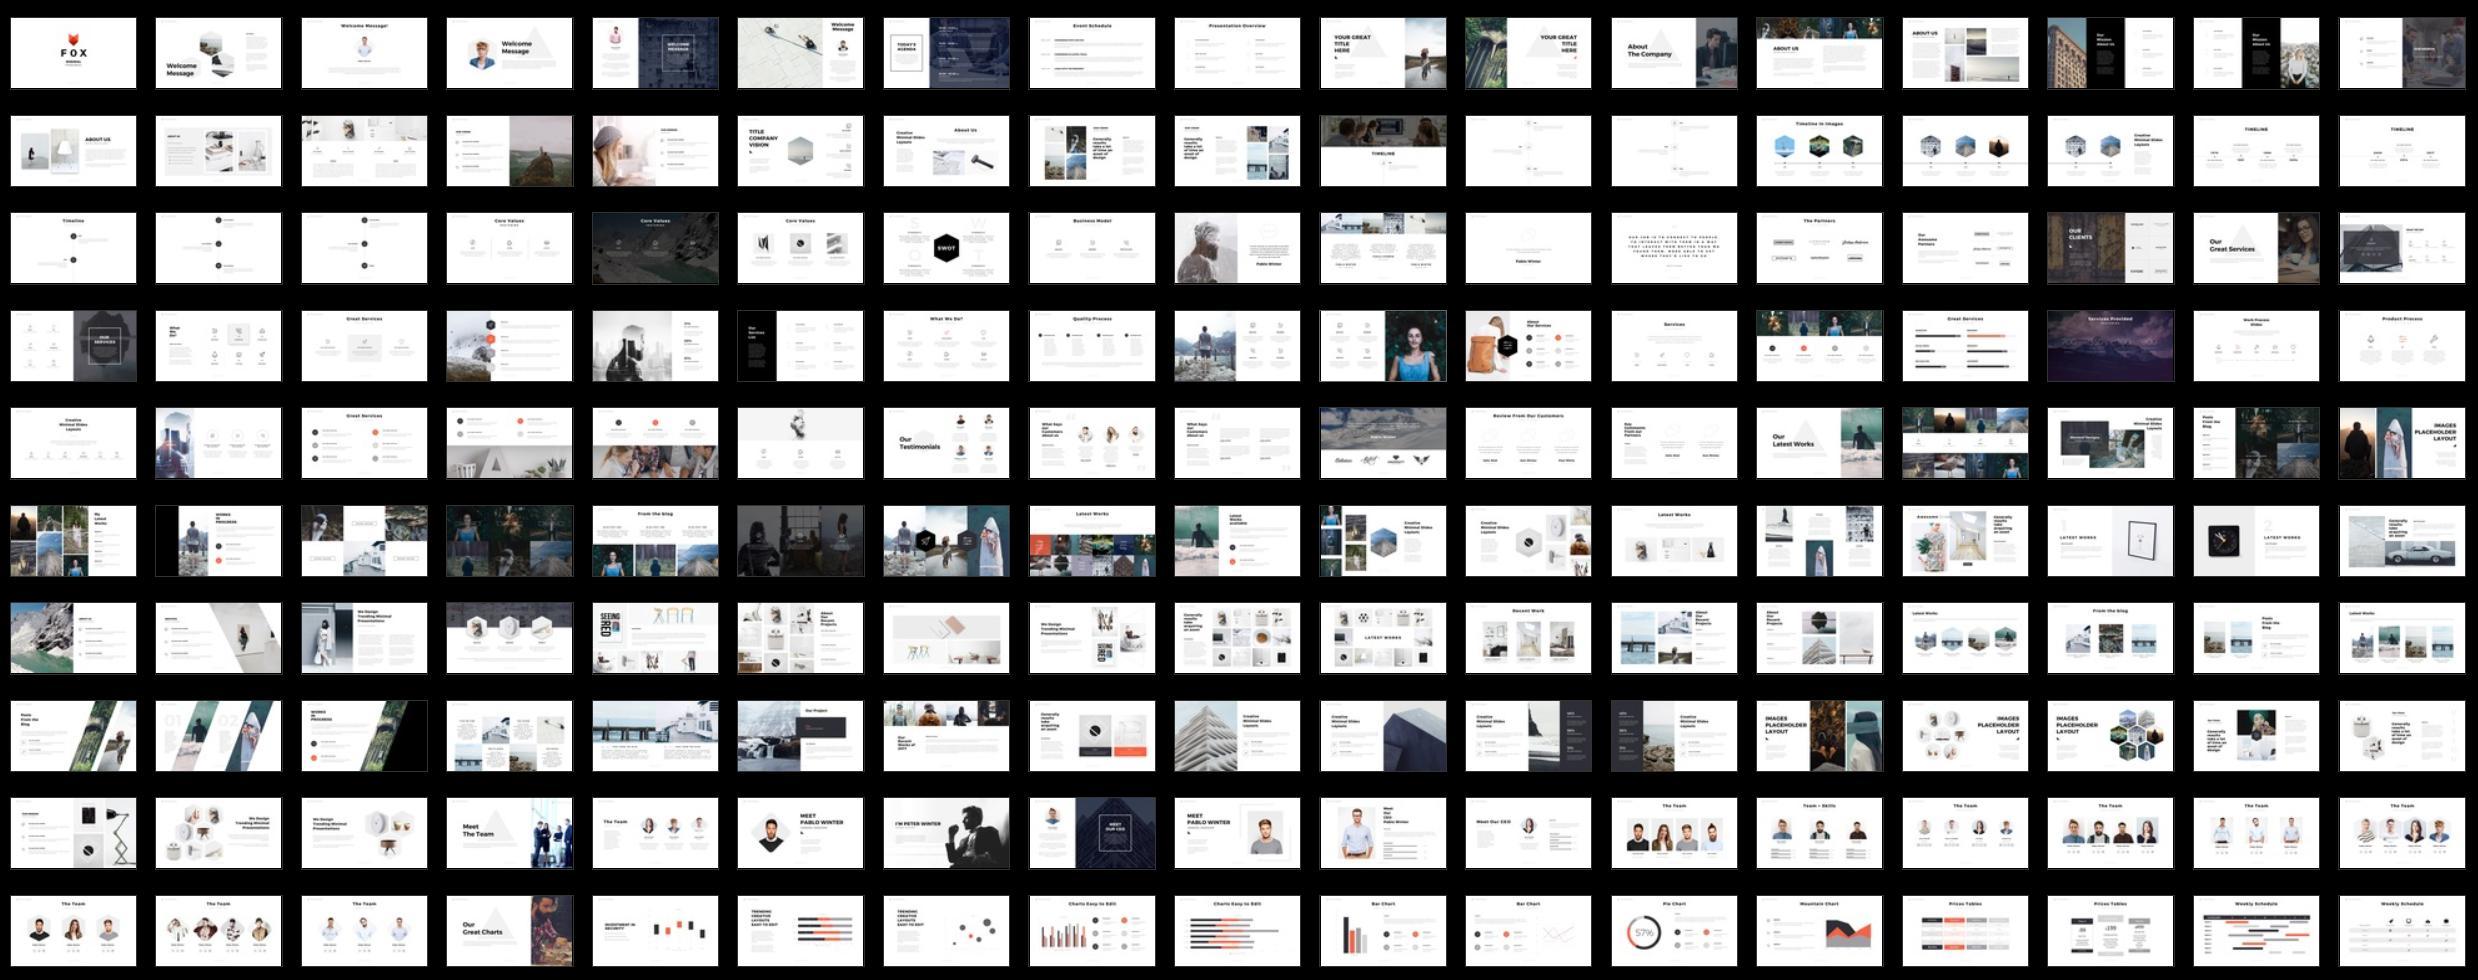Select the dark-background Core Values slide

point(655,248)
